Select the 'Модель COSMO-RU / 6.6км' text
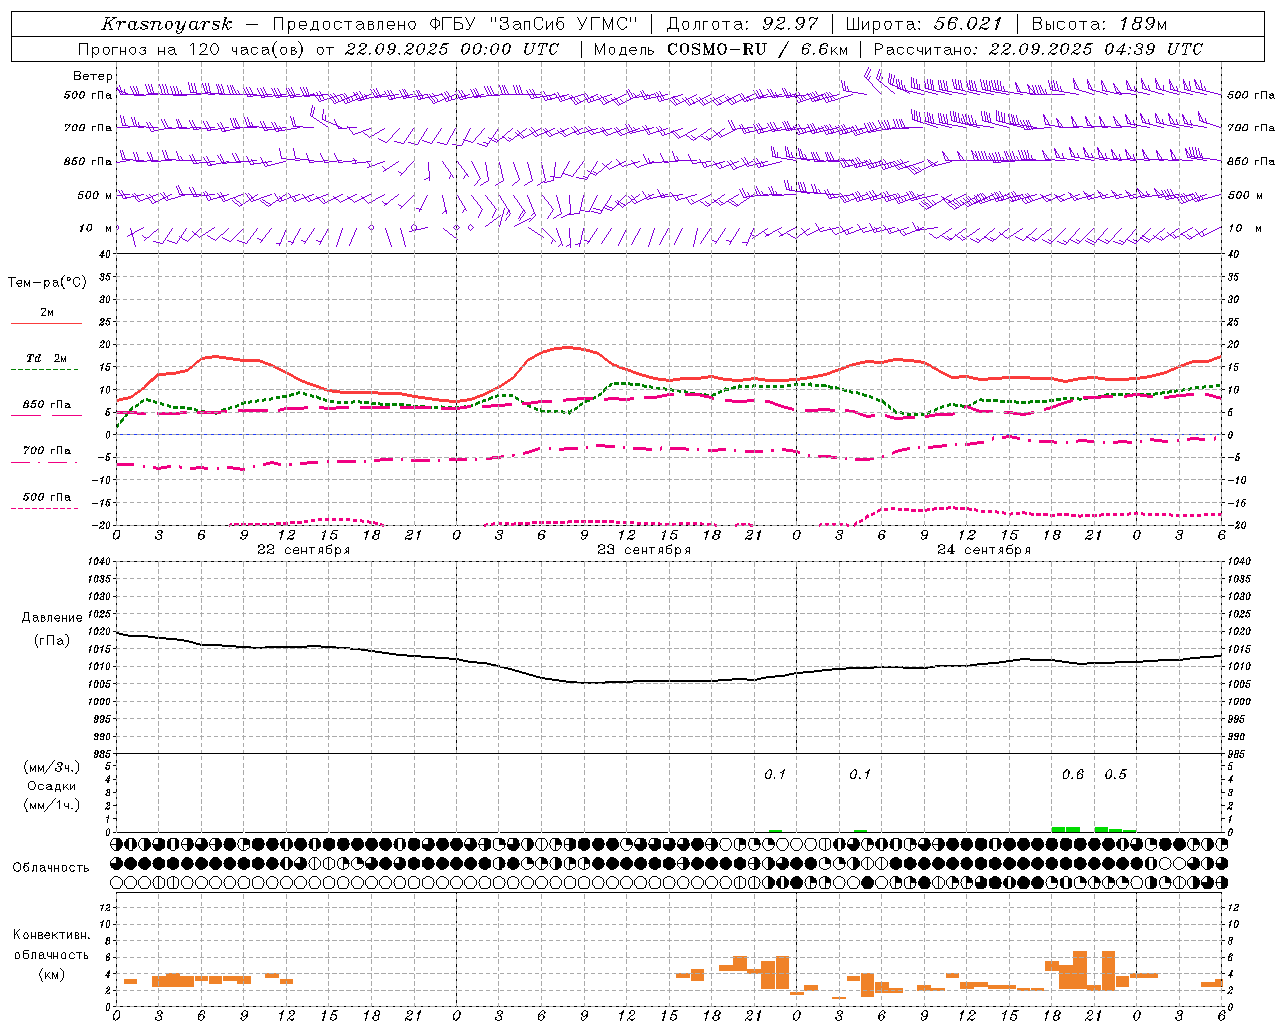 [x=721, y=49]
